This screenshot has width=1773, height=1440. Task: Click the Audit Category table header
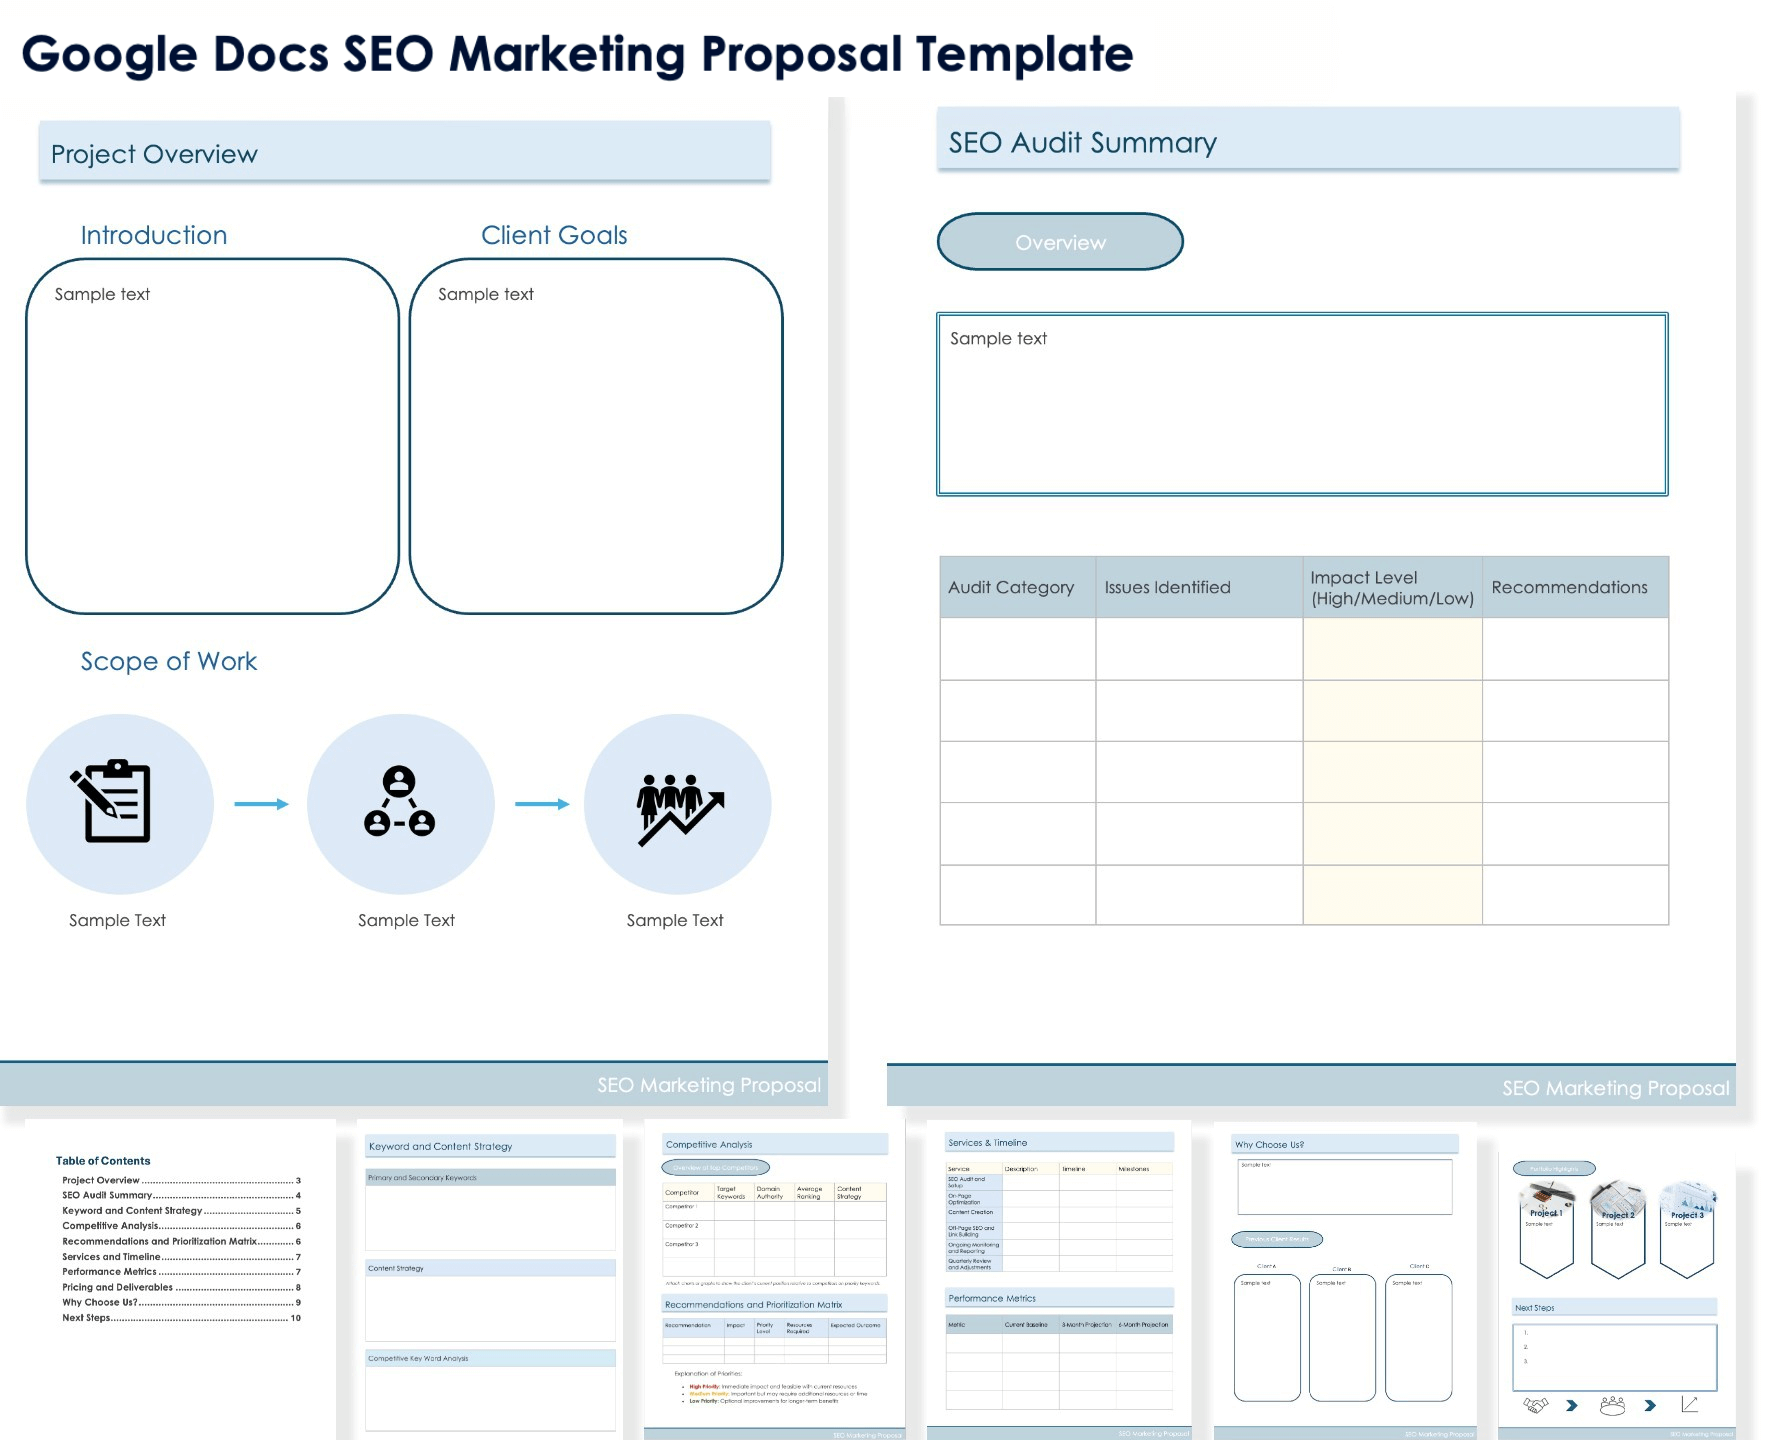(x=1017, y=587)
